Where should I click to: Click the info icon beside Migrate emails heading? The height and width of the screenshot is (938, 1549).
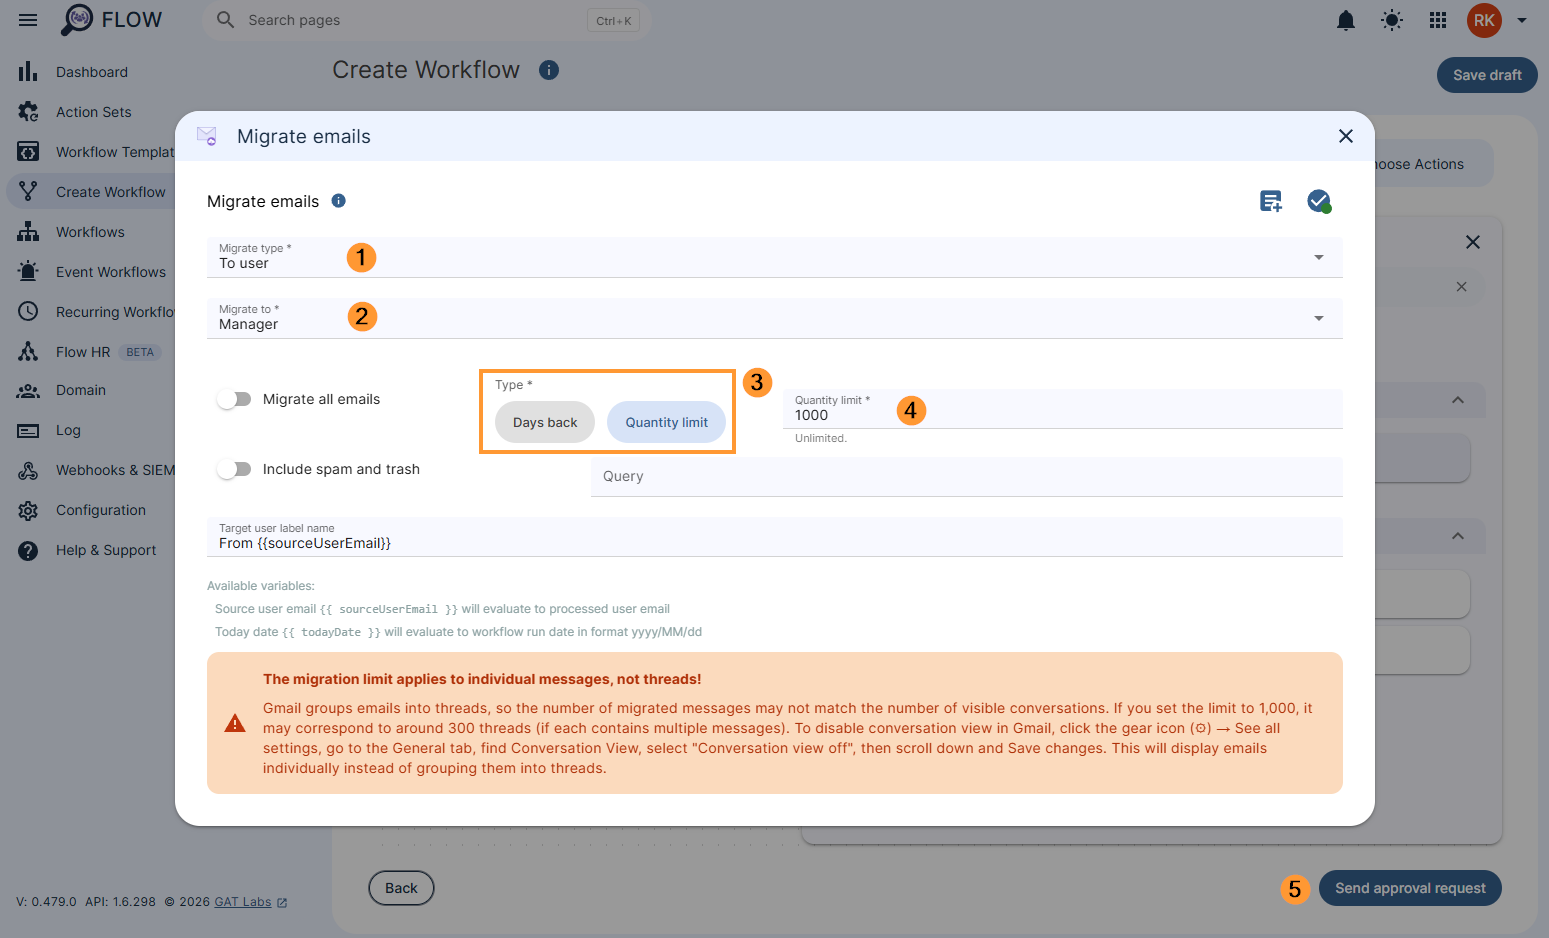pos(339,201)
